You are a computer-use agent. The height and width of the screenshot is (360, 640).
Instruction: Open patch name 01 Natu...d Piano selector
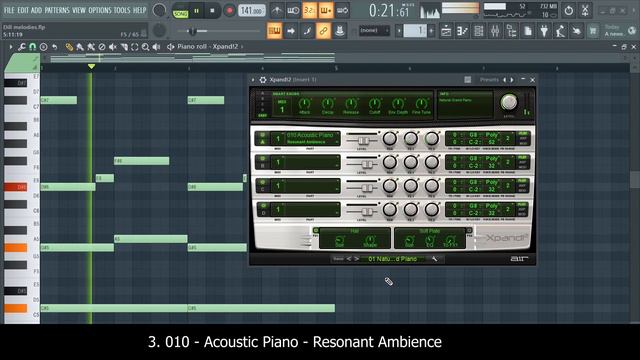tap(393, 259)
